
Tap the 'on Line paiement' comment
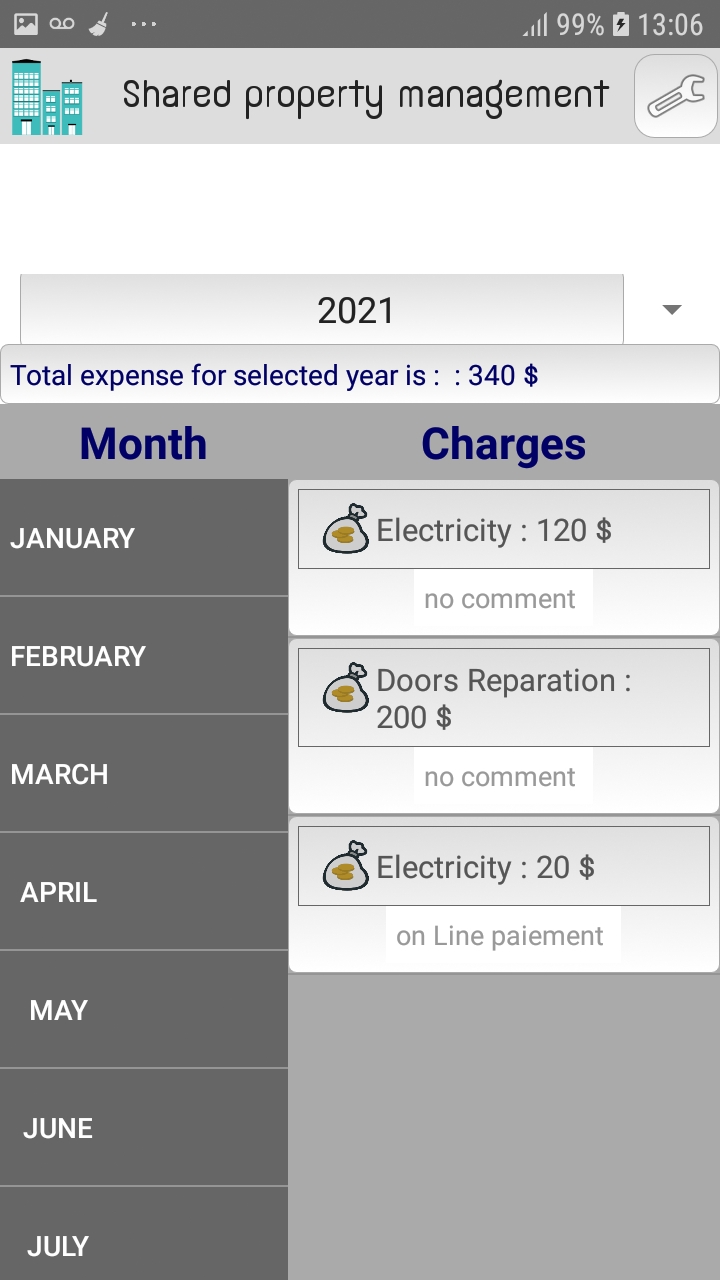[500, 936]
